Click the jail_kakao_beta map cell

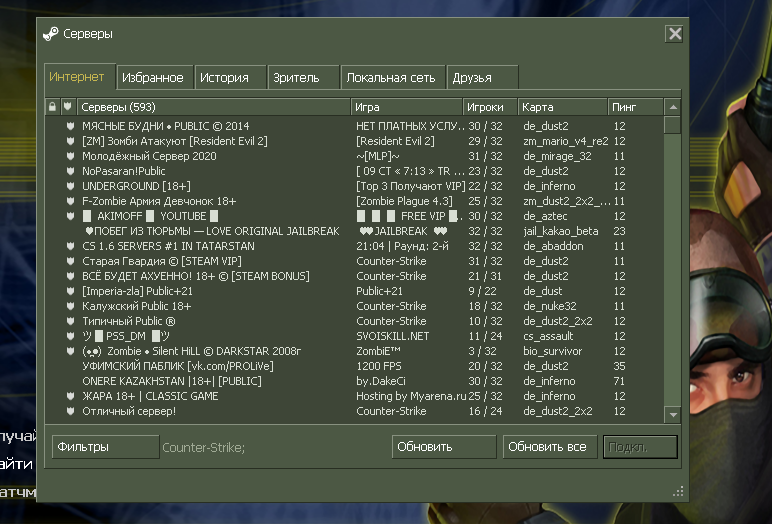click(561, 231)
